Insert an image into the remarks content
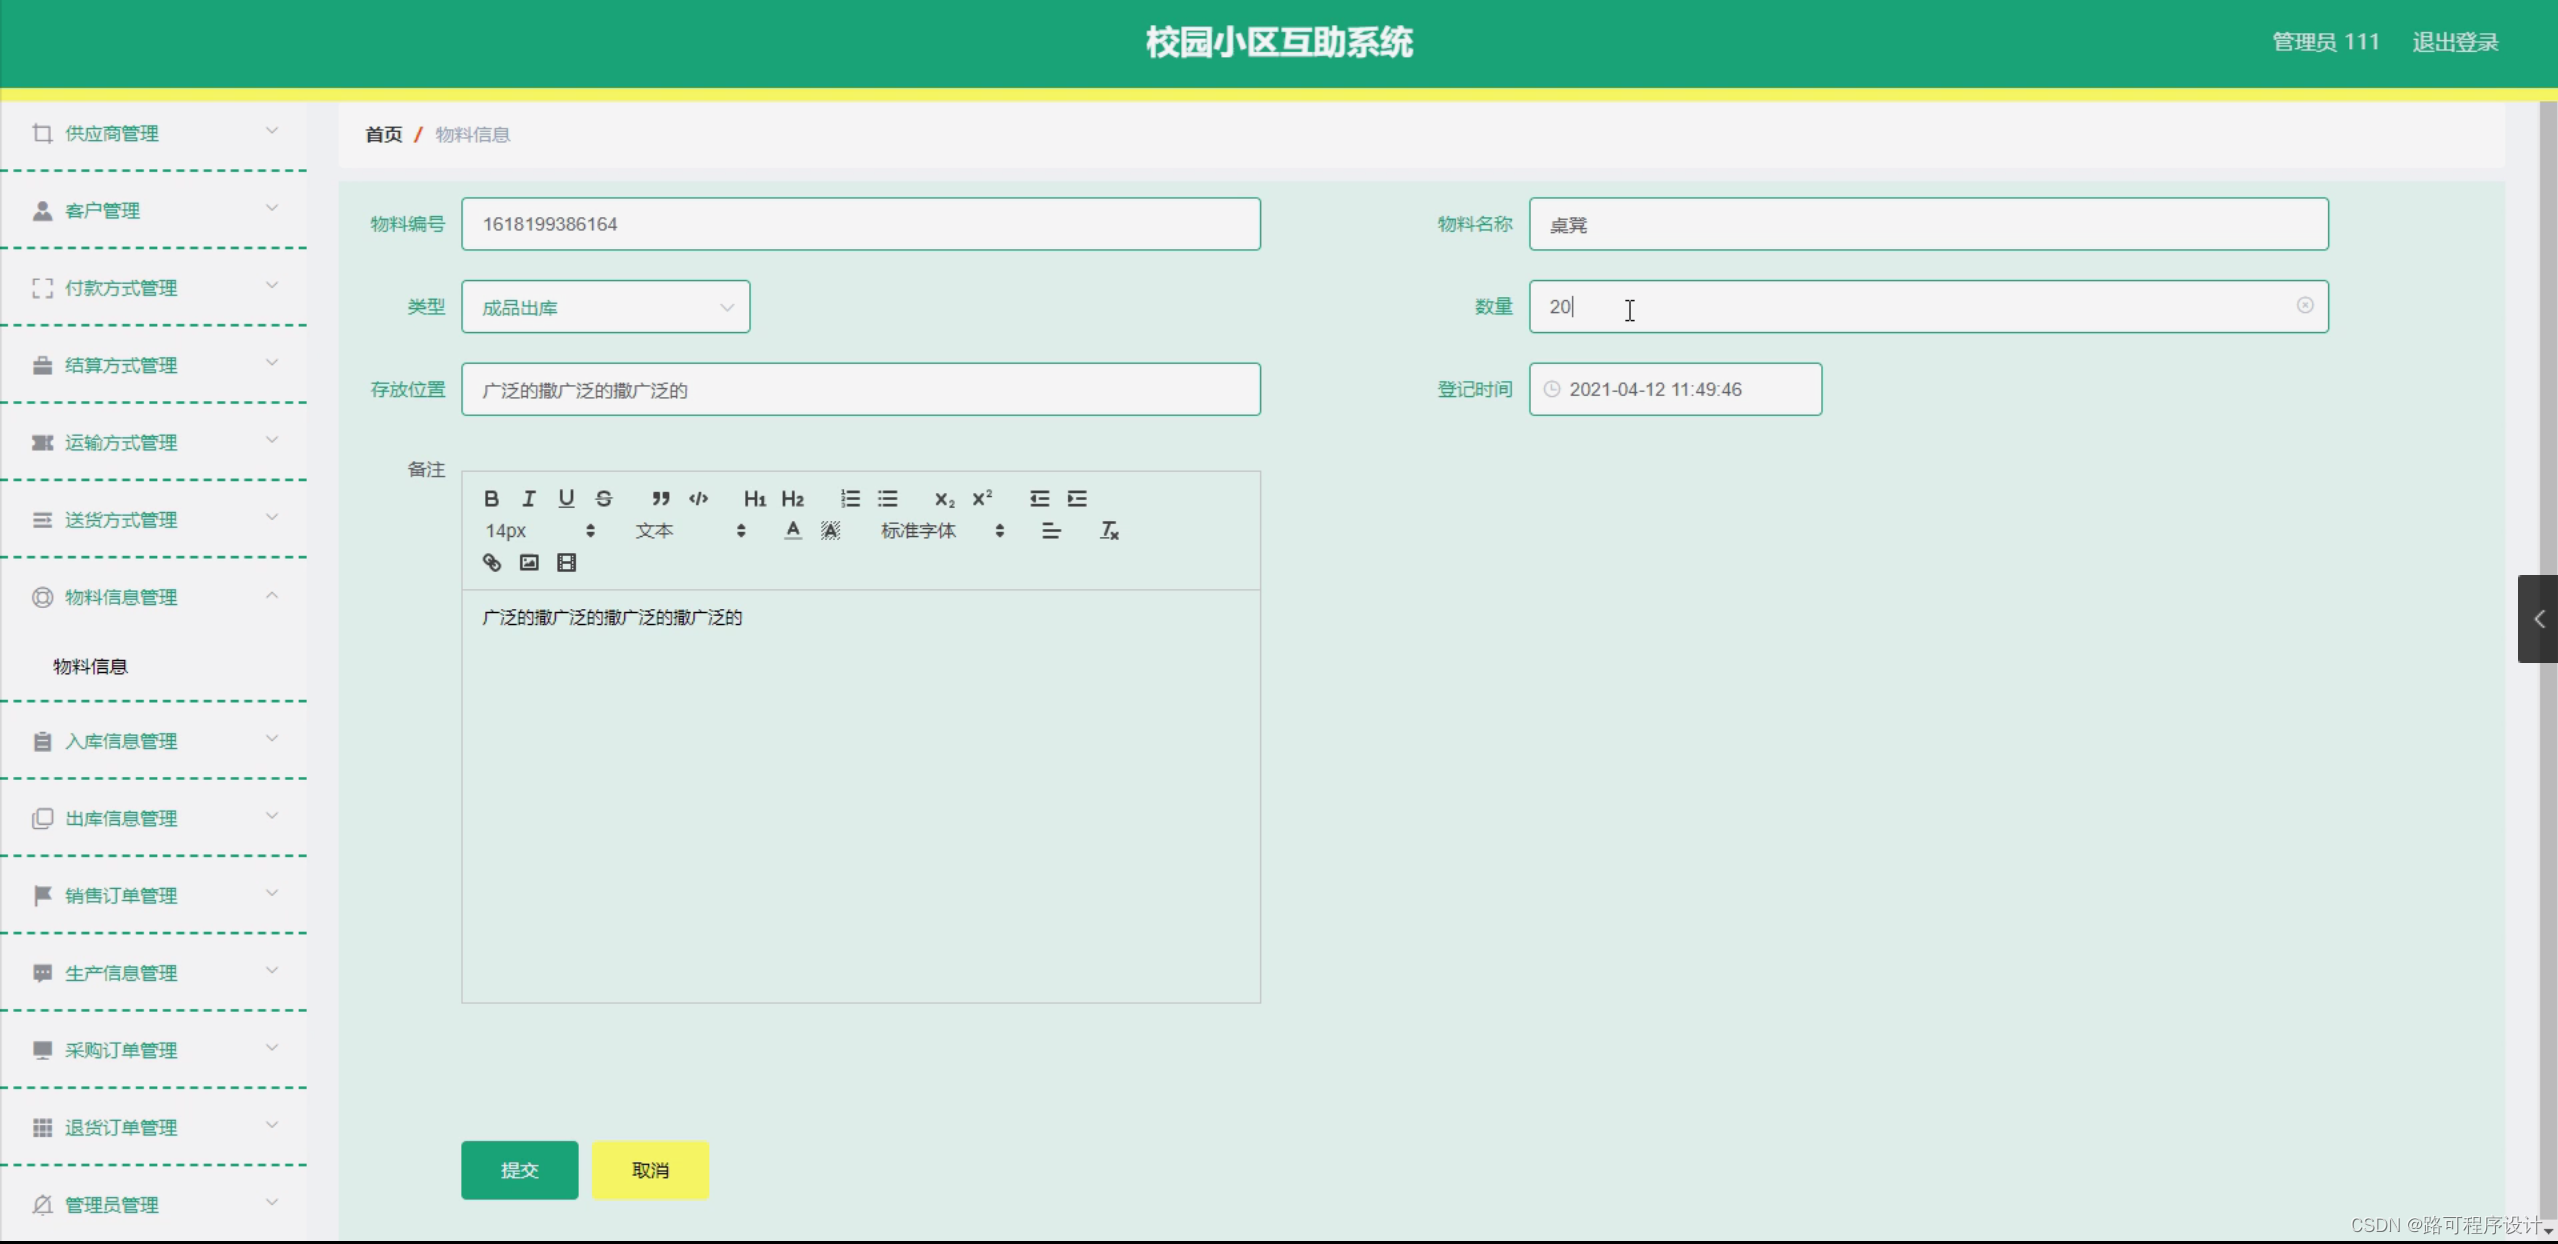This screenshot has width=2558, height=1244. (x=528, y=562)
